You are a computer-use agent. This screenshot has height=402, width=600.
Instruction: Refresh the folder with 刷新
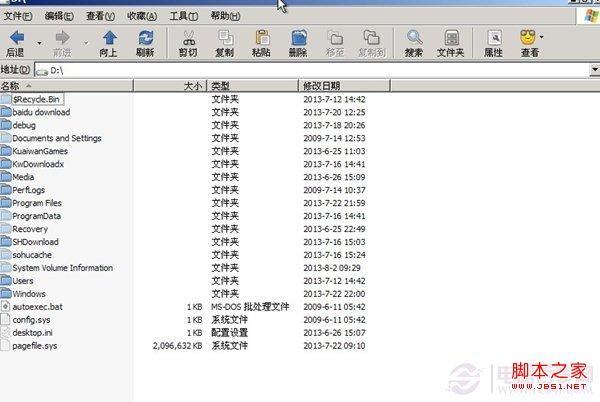145,43
